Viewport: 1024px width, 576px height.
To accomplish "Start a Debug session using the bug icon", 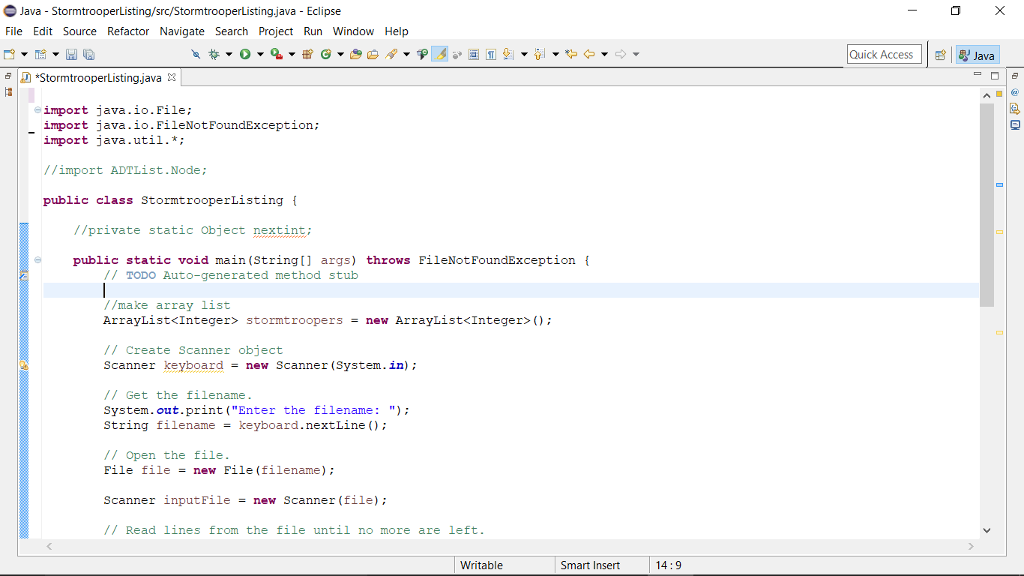I will (214, 54).
